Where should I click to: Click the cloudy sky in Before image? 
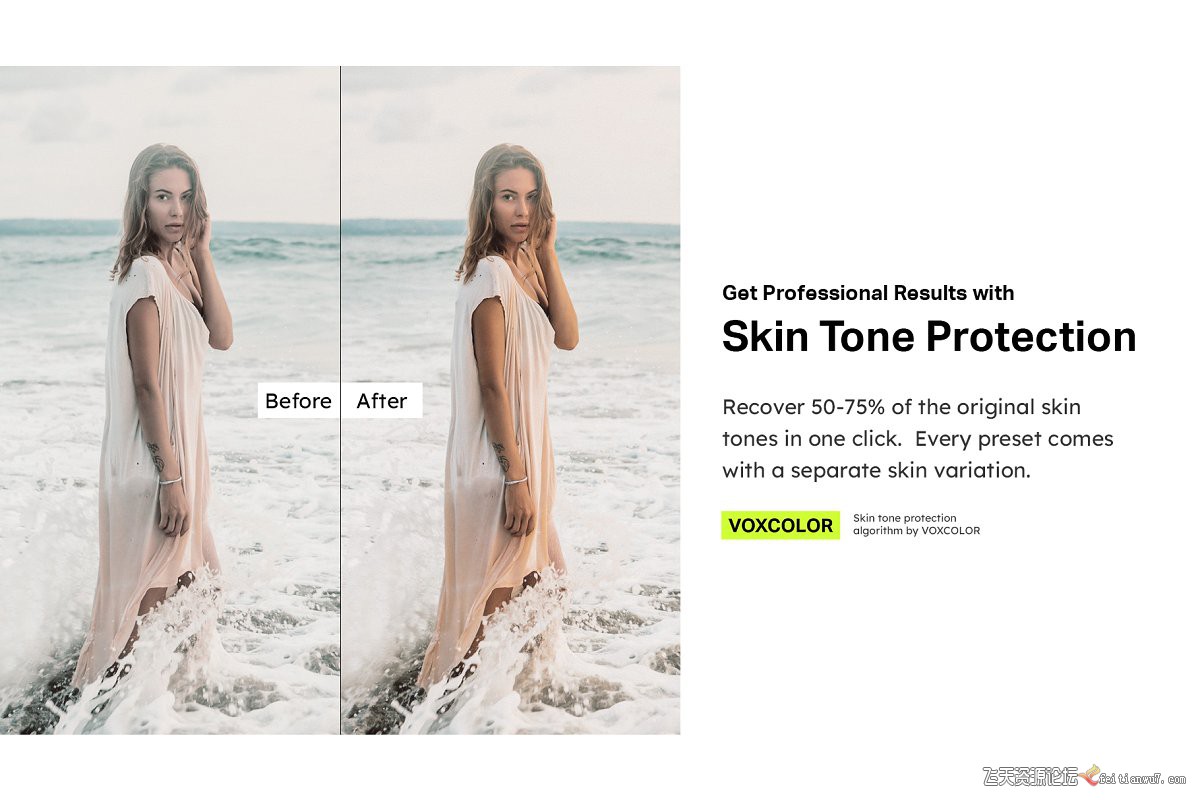tap(170, 140)
